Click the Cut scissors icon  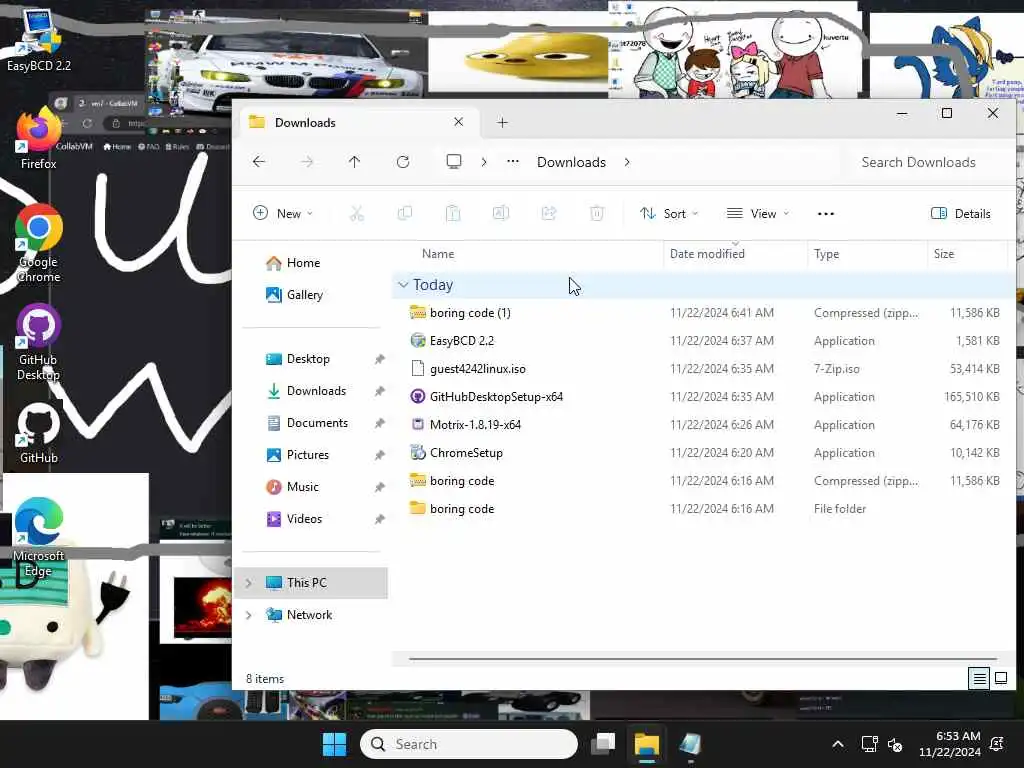coord(357,214)
